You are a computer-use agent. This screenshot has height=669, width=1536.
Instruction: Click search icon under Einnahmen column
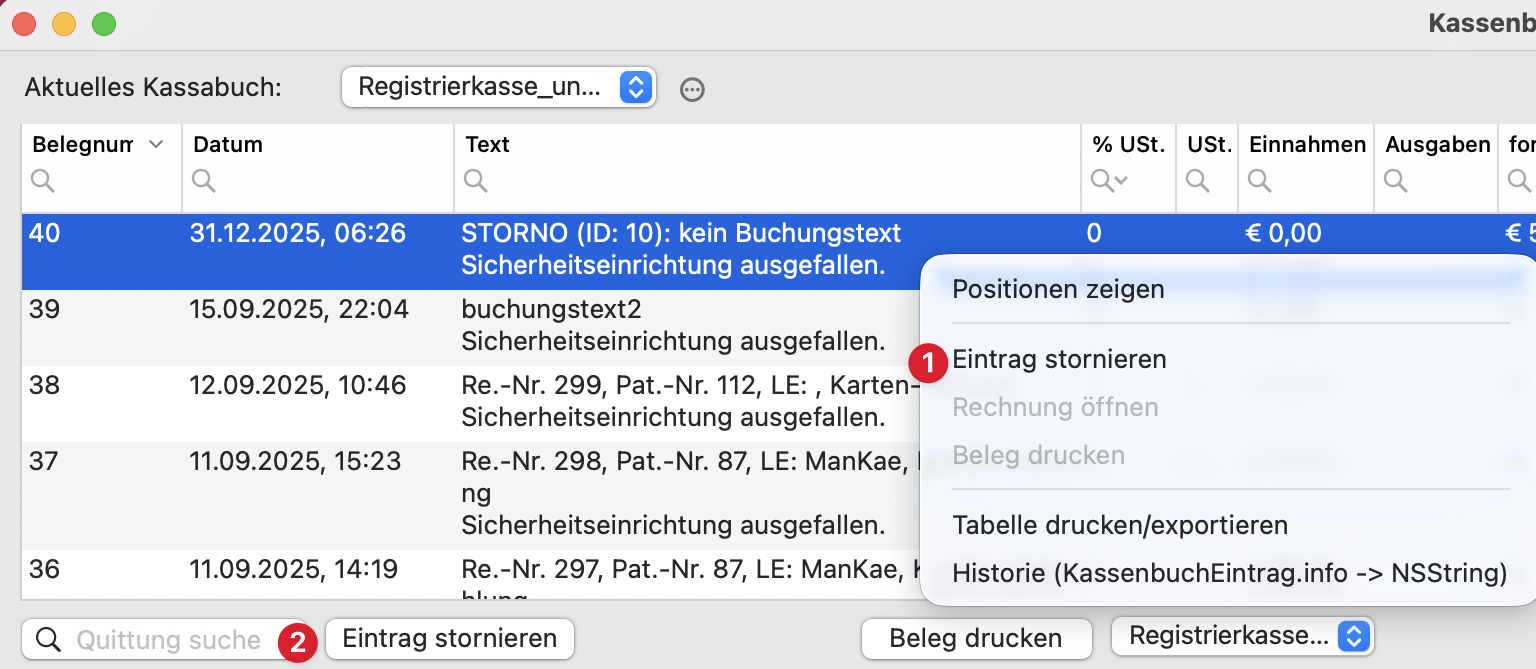(x=1260, y=181)
